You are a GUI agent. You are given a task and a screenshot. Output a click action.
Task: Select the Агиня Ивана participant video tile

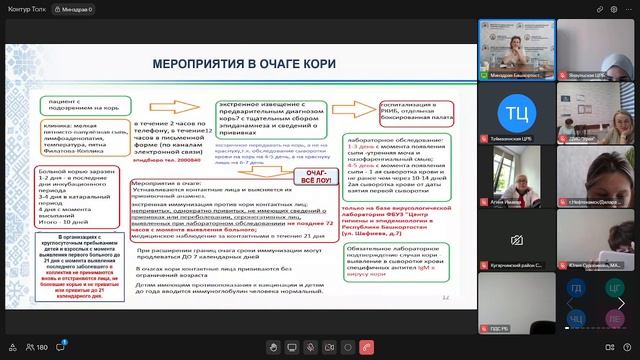click(517, 176)
